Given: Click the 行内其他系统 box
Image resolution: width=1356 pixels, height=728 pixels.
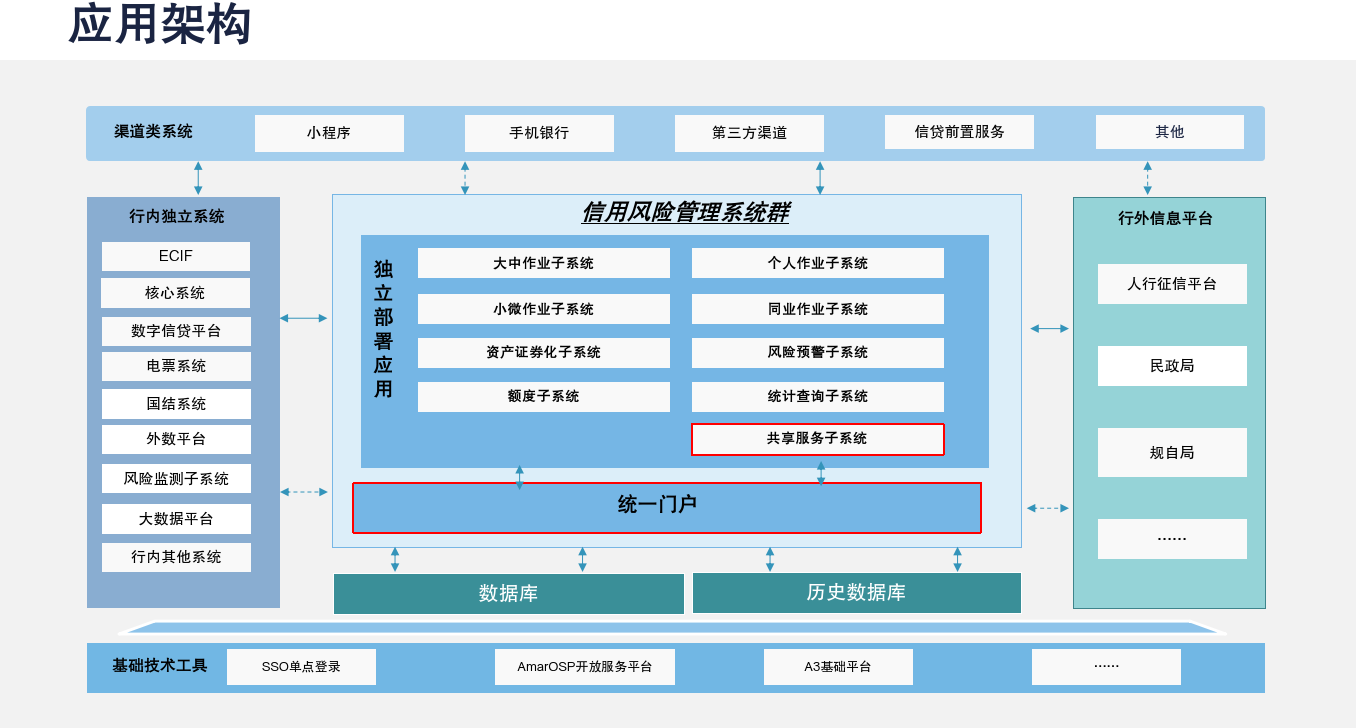Looking at the screenshot, I should [x=176, y=557].
